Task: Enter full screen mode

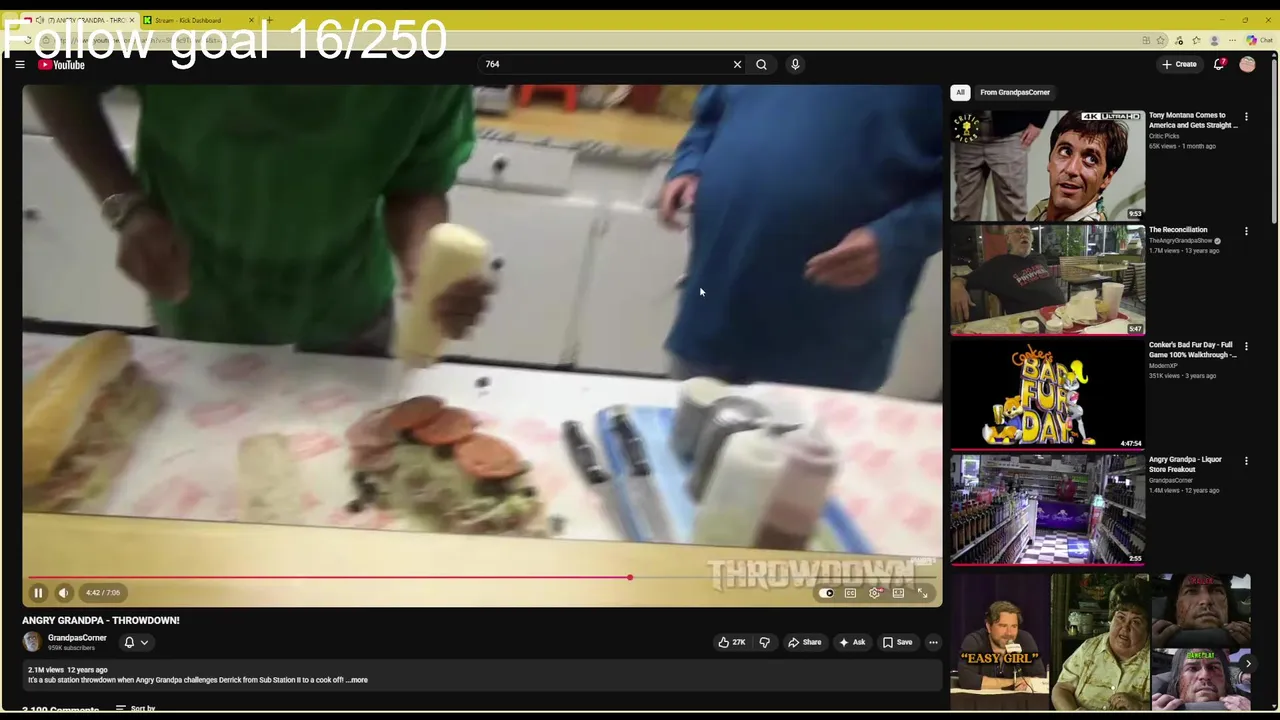Action: point(922,593)
